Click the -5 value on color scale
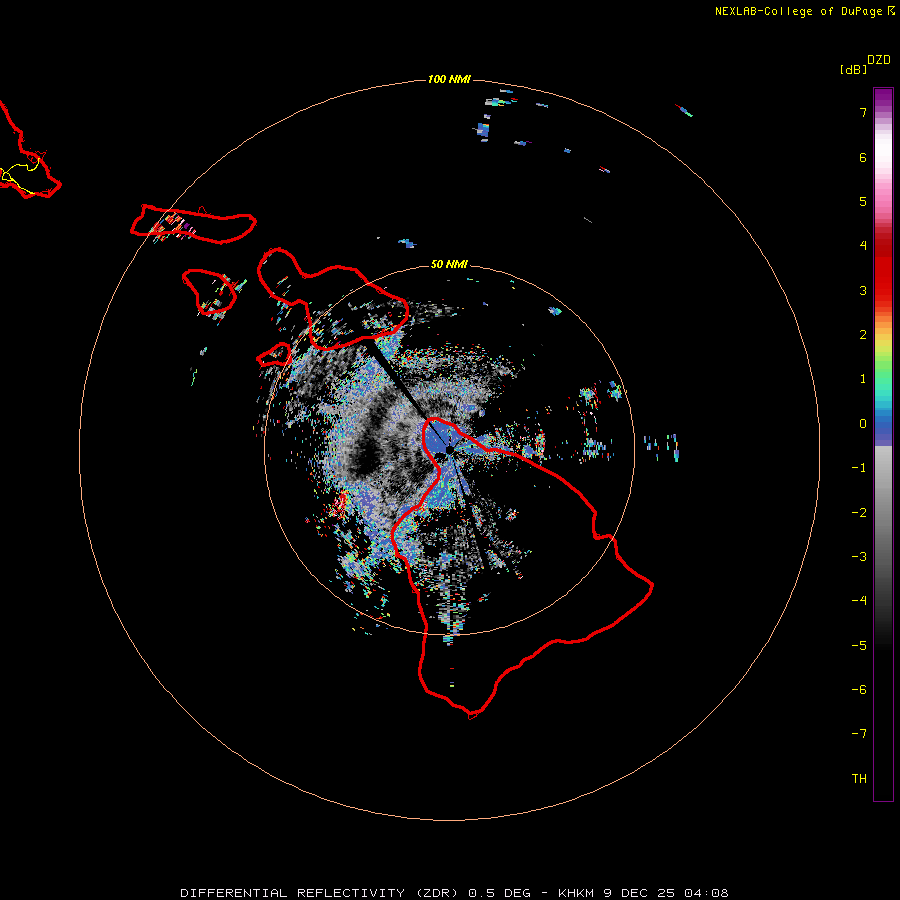 [859, 646]
